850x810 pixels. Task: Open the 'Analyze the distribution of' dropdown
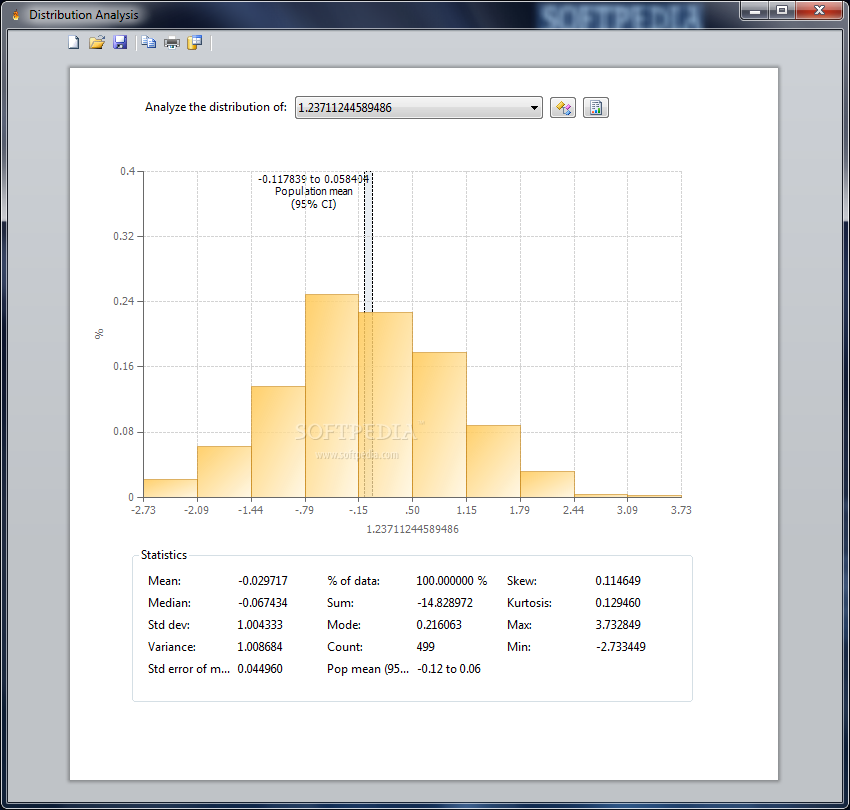(x=418, y=107)
